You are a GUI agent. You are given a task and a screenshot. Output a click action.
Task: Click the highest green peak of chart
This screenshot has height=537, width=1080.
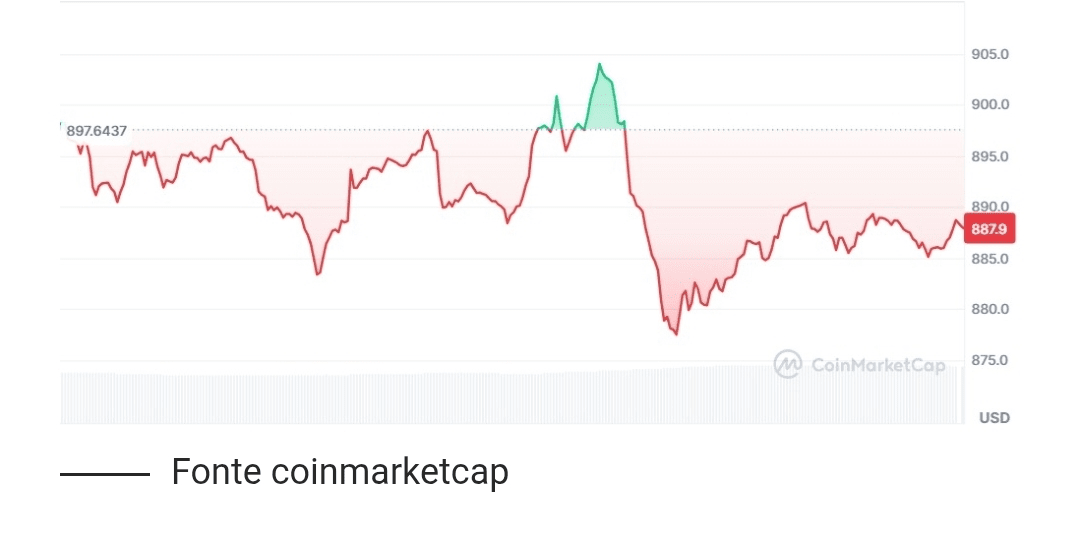click(599, 65)
